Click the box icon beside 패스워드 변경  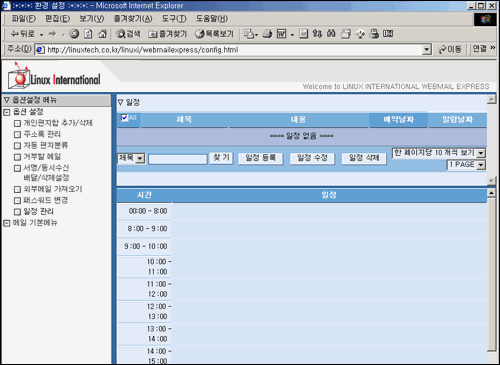(17, 201)
